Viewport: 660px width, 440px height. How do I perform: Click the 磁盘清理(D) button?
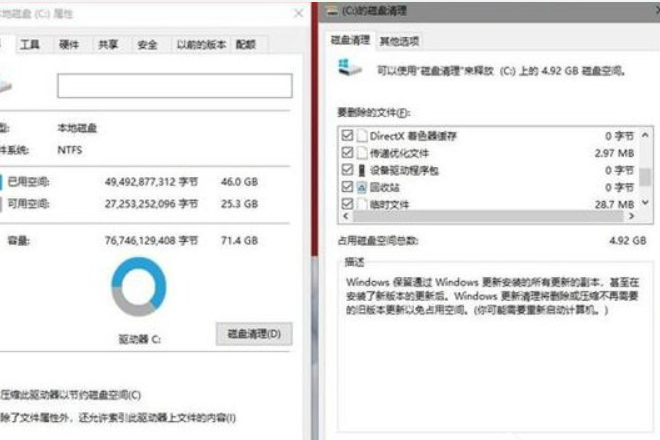(254, 332)
